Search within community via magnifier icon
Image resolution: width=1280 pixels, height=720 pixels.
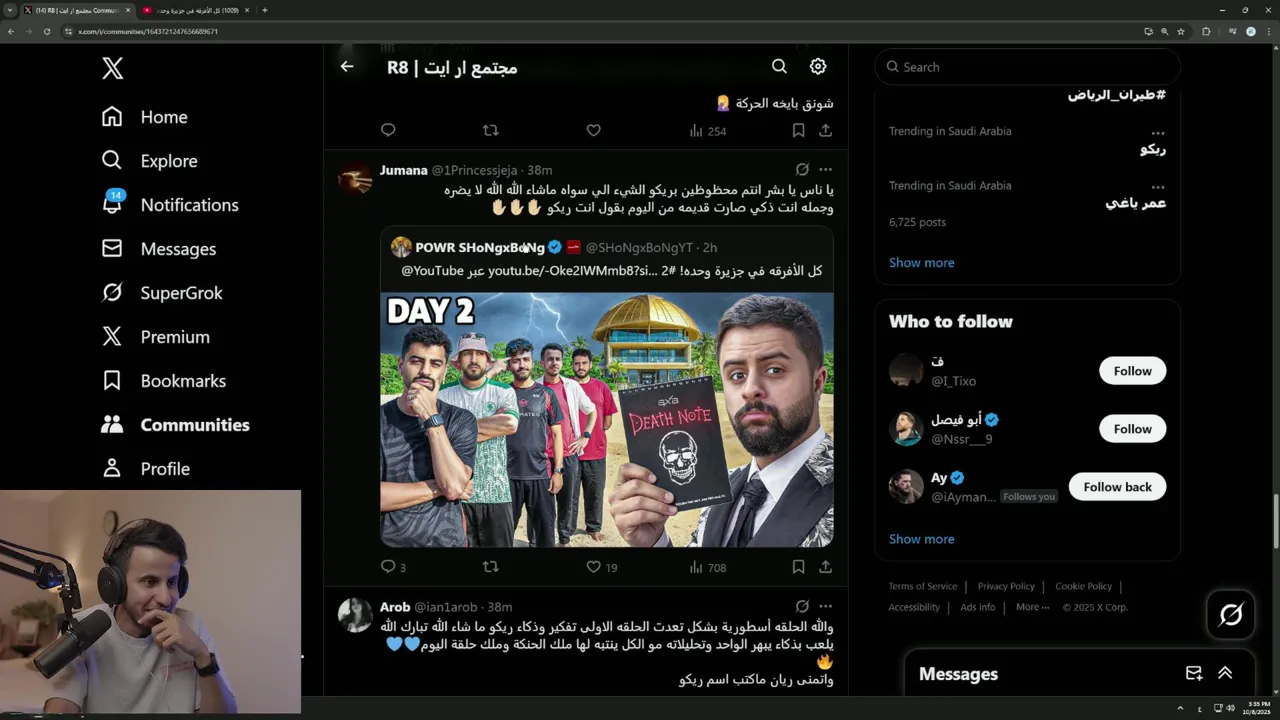click(779, 66)
